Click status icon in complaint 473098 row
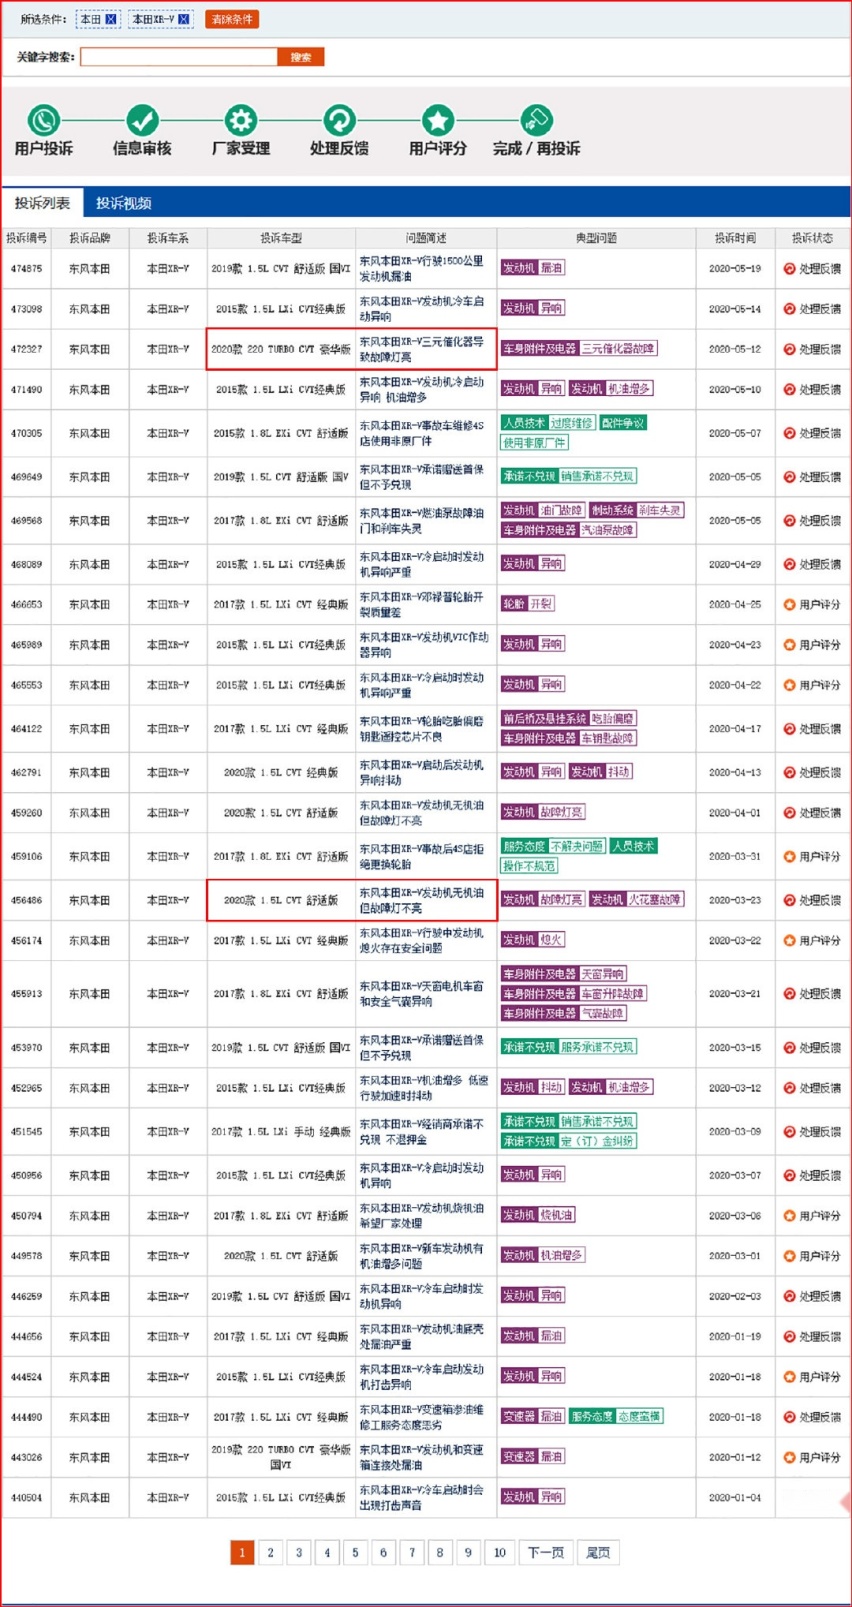This screenshot has width=852, height=1607. point(789,309)
